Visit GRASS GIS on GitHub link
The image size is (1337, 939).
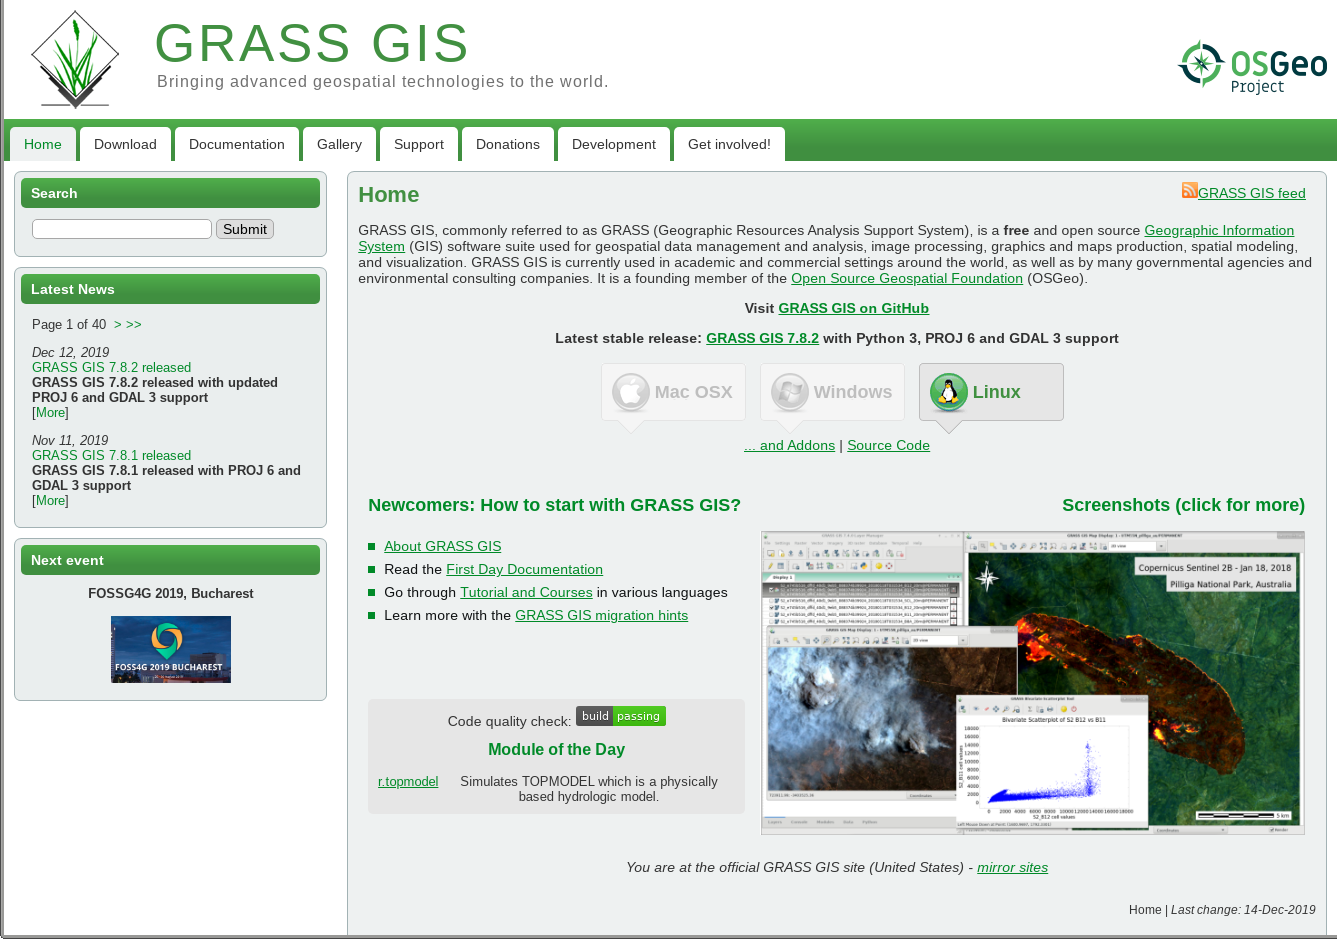click(x=854, y=308)
